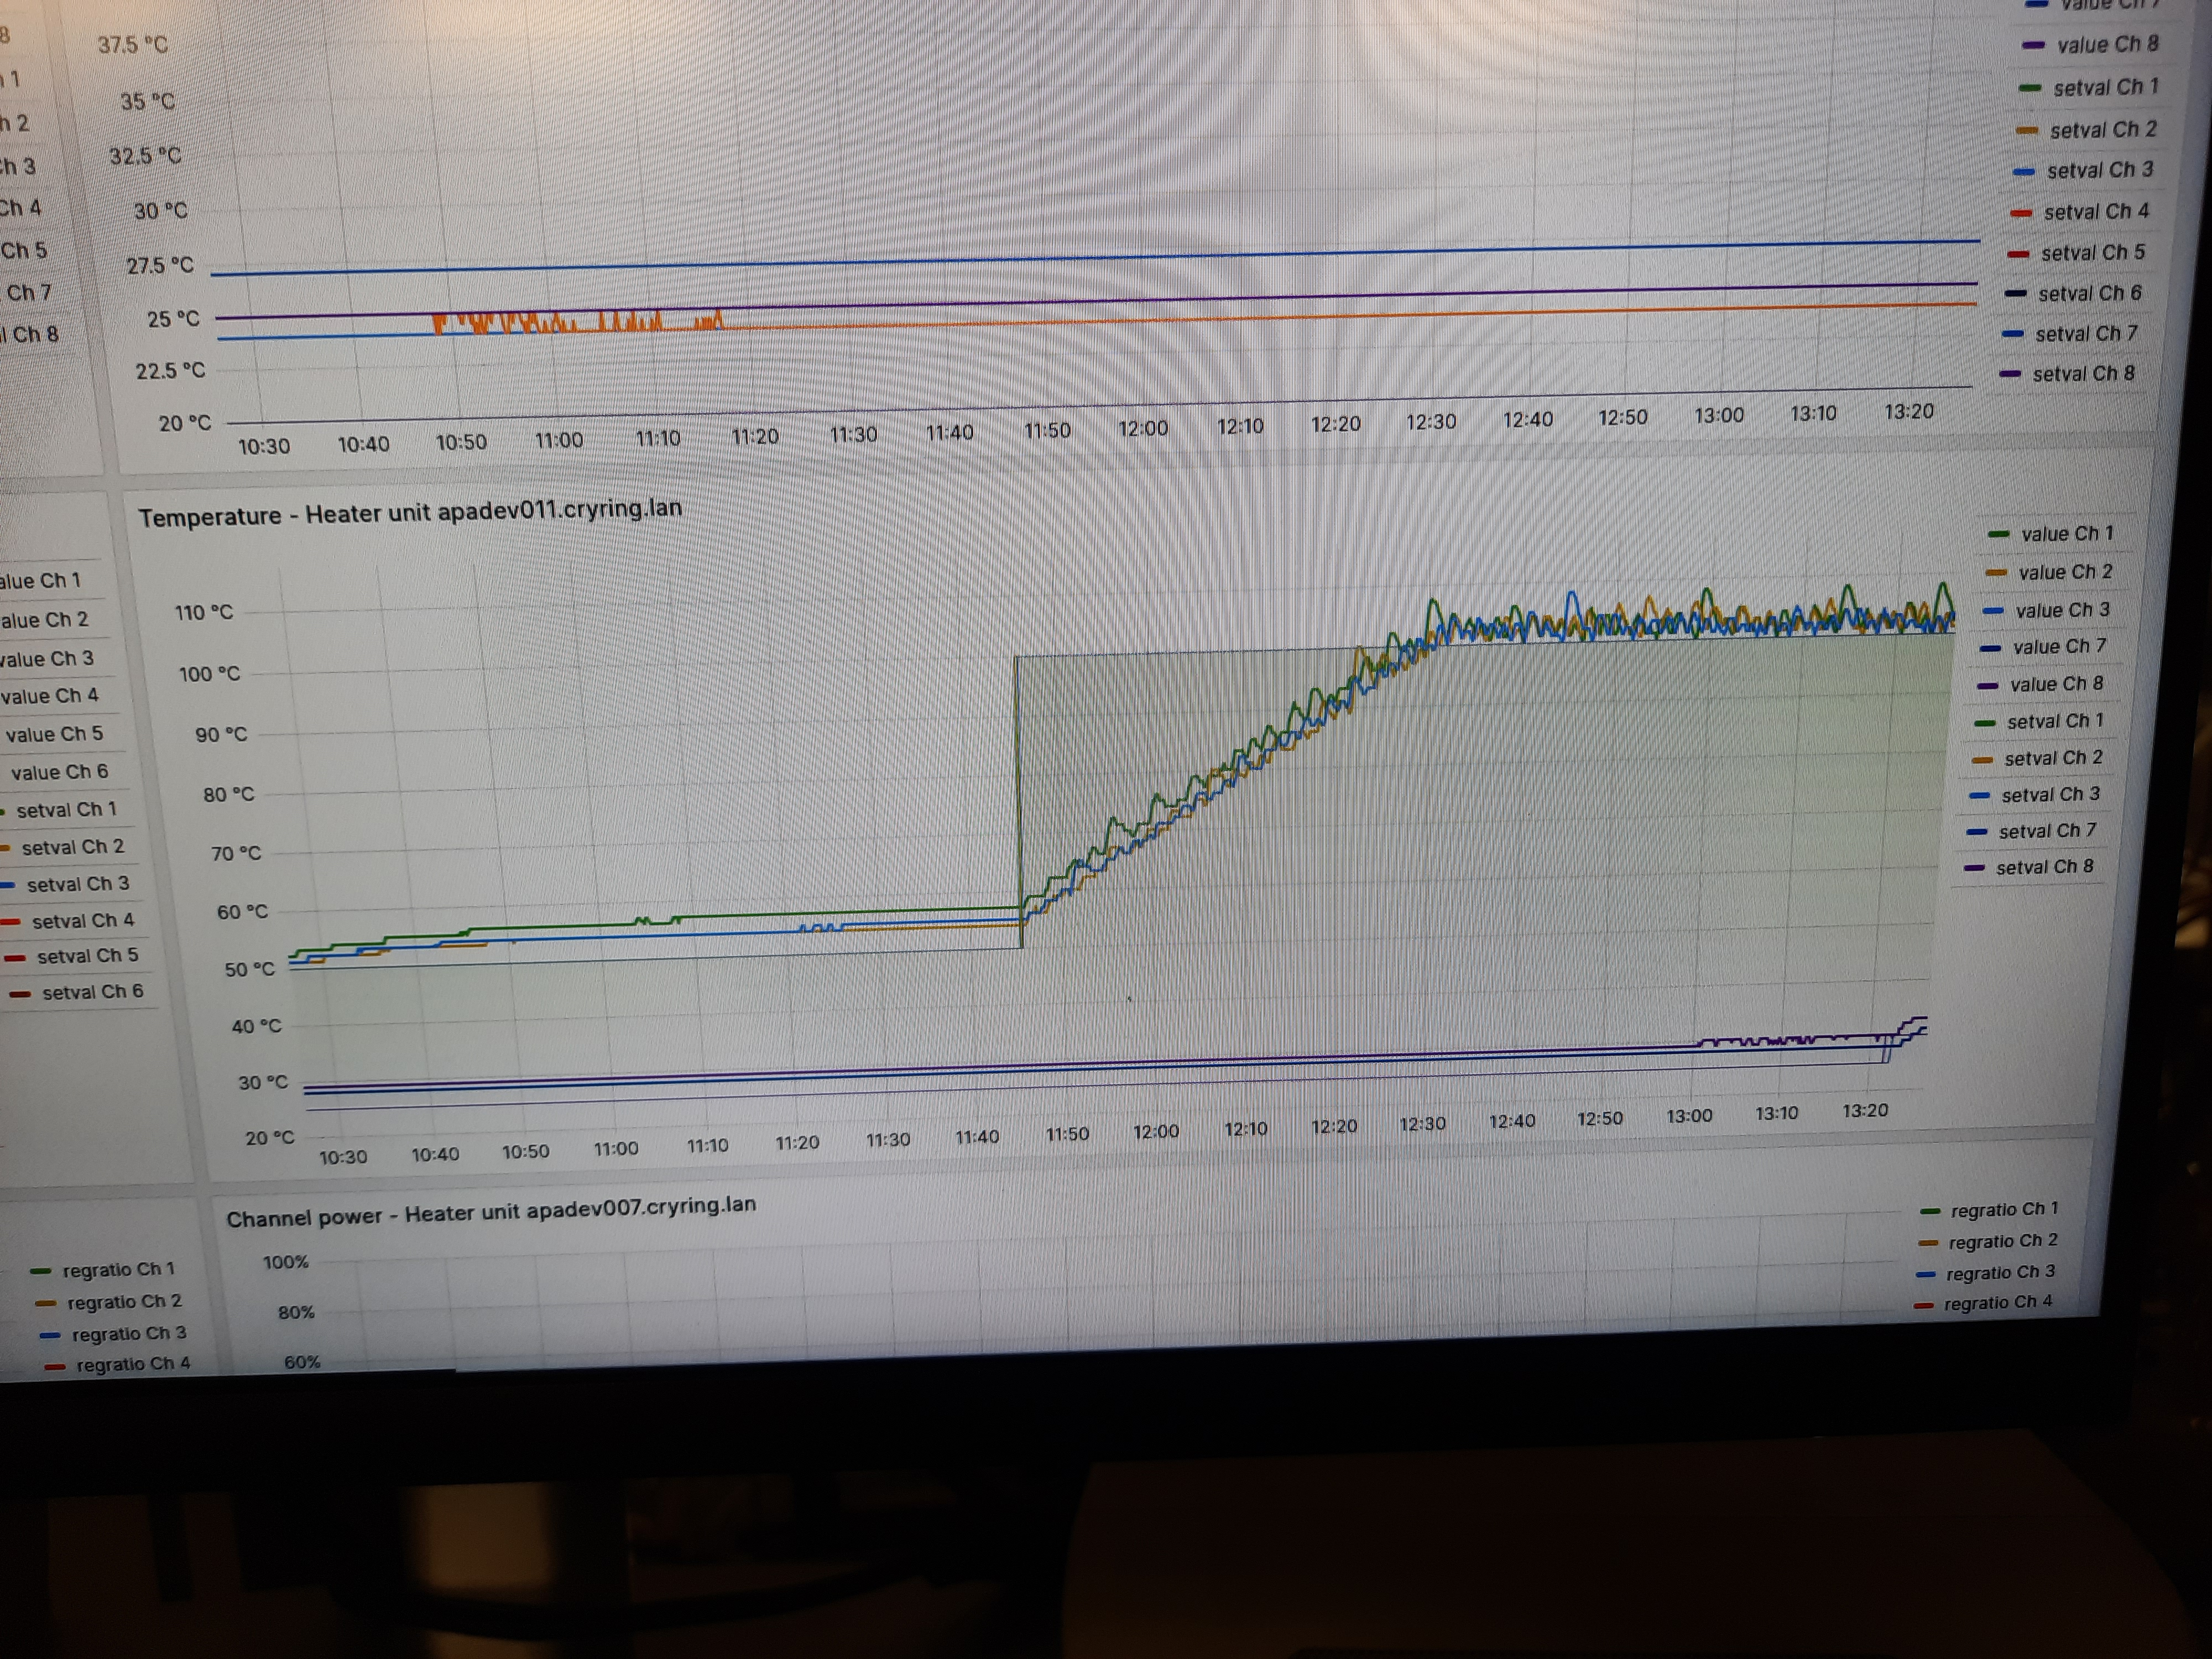Click the 110 °C label on apadev011 y-axis

[x=203, y=612]
